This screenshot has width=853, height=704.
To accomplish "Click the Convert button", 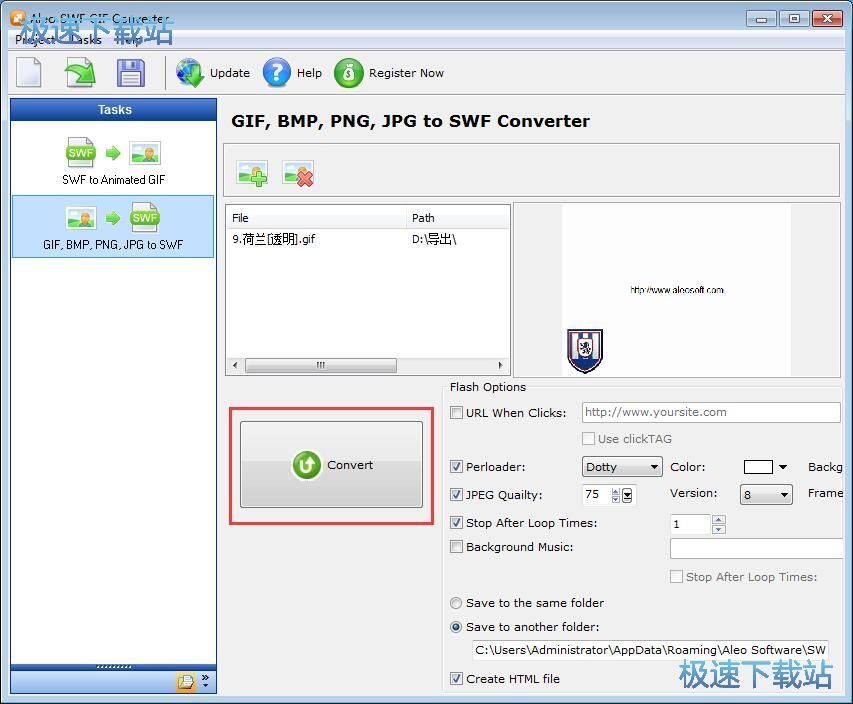I will click(x=331, y=465).
